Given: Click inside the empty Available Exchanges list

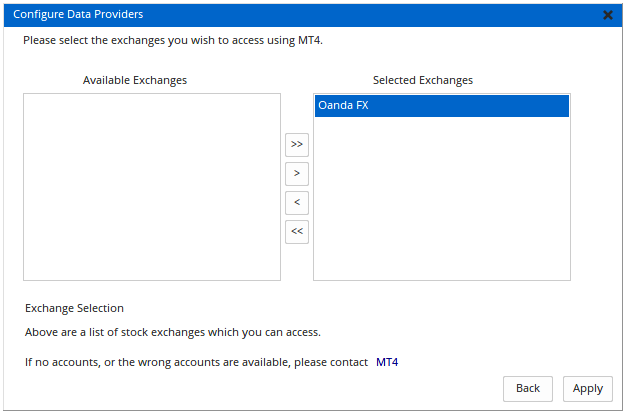Looking at the screenshot, I should [152, 187].
